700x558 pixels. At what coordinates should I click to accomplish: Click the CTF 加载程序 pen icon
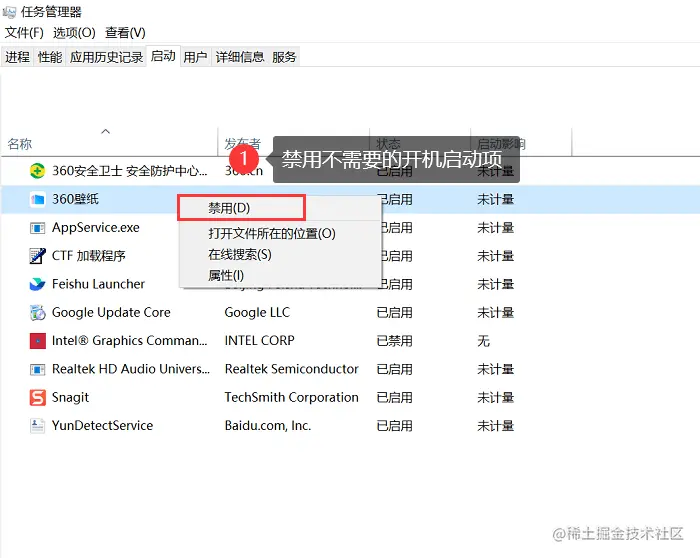[37, 256]
